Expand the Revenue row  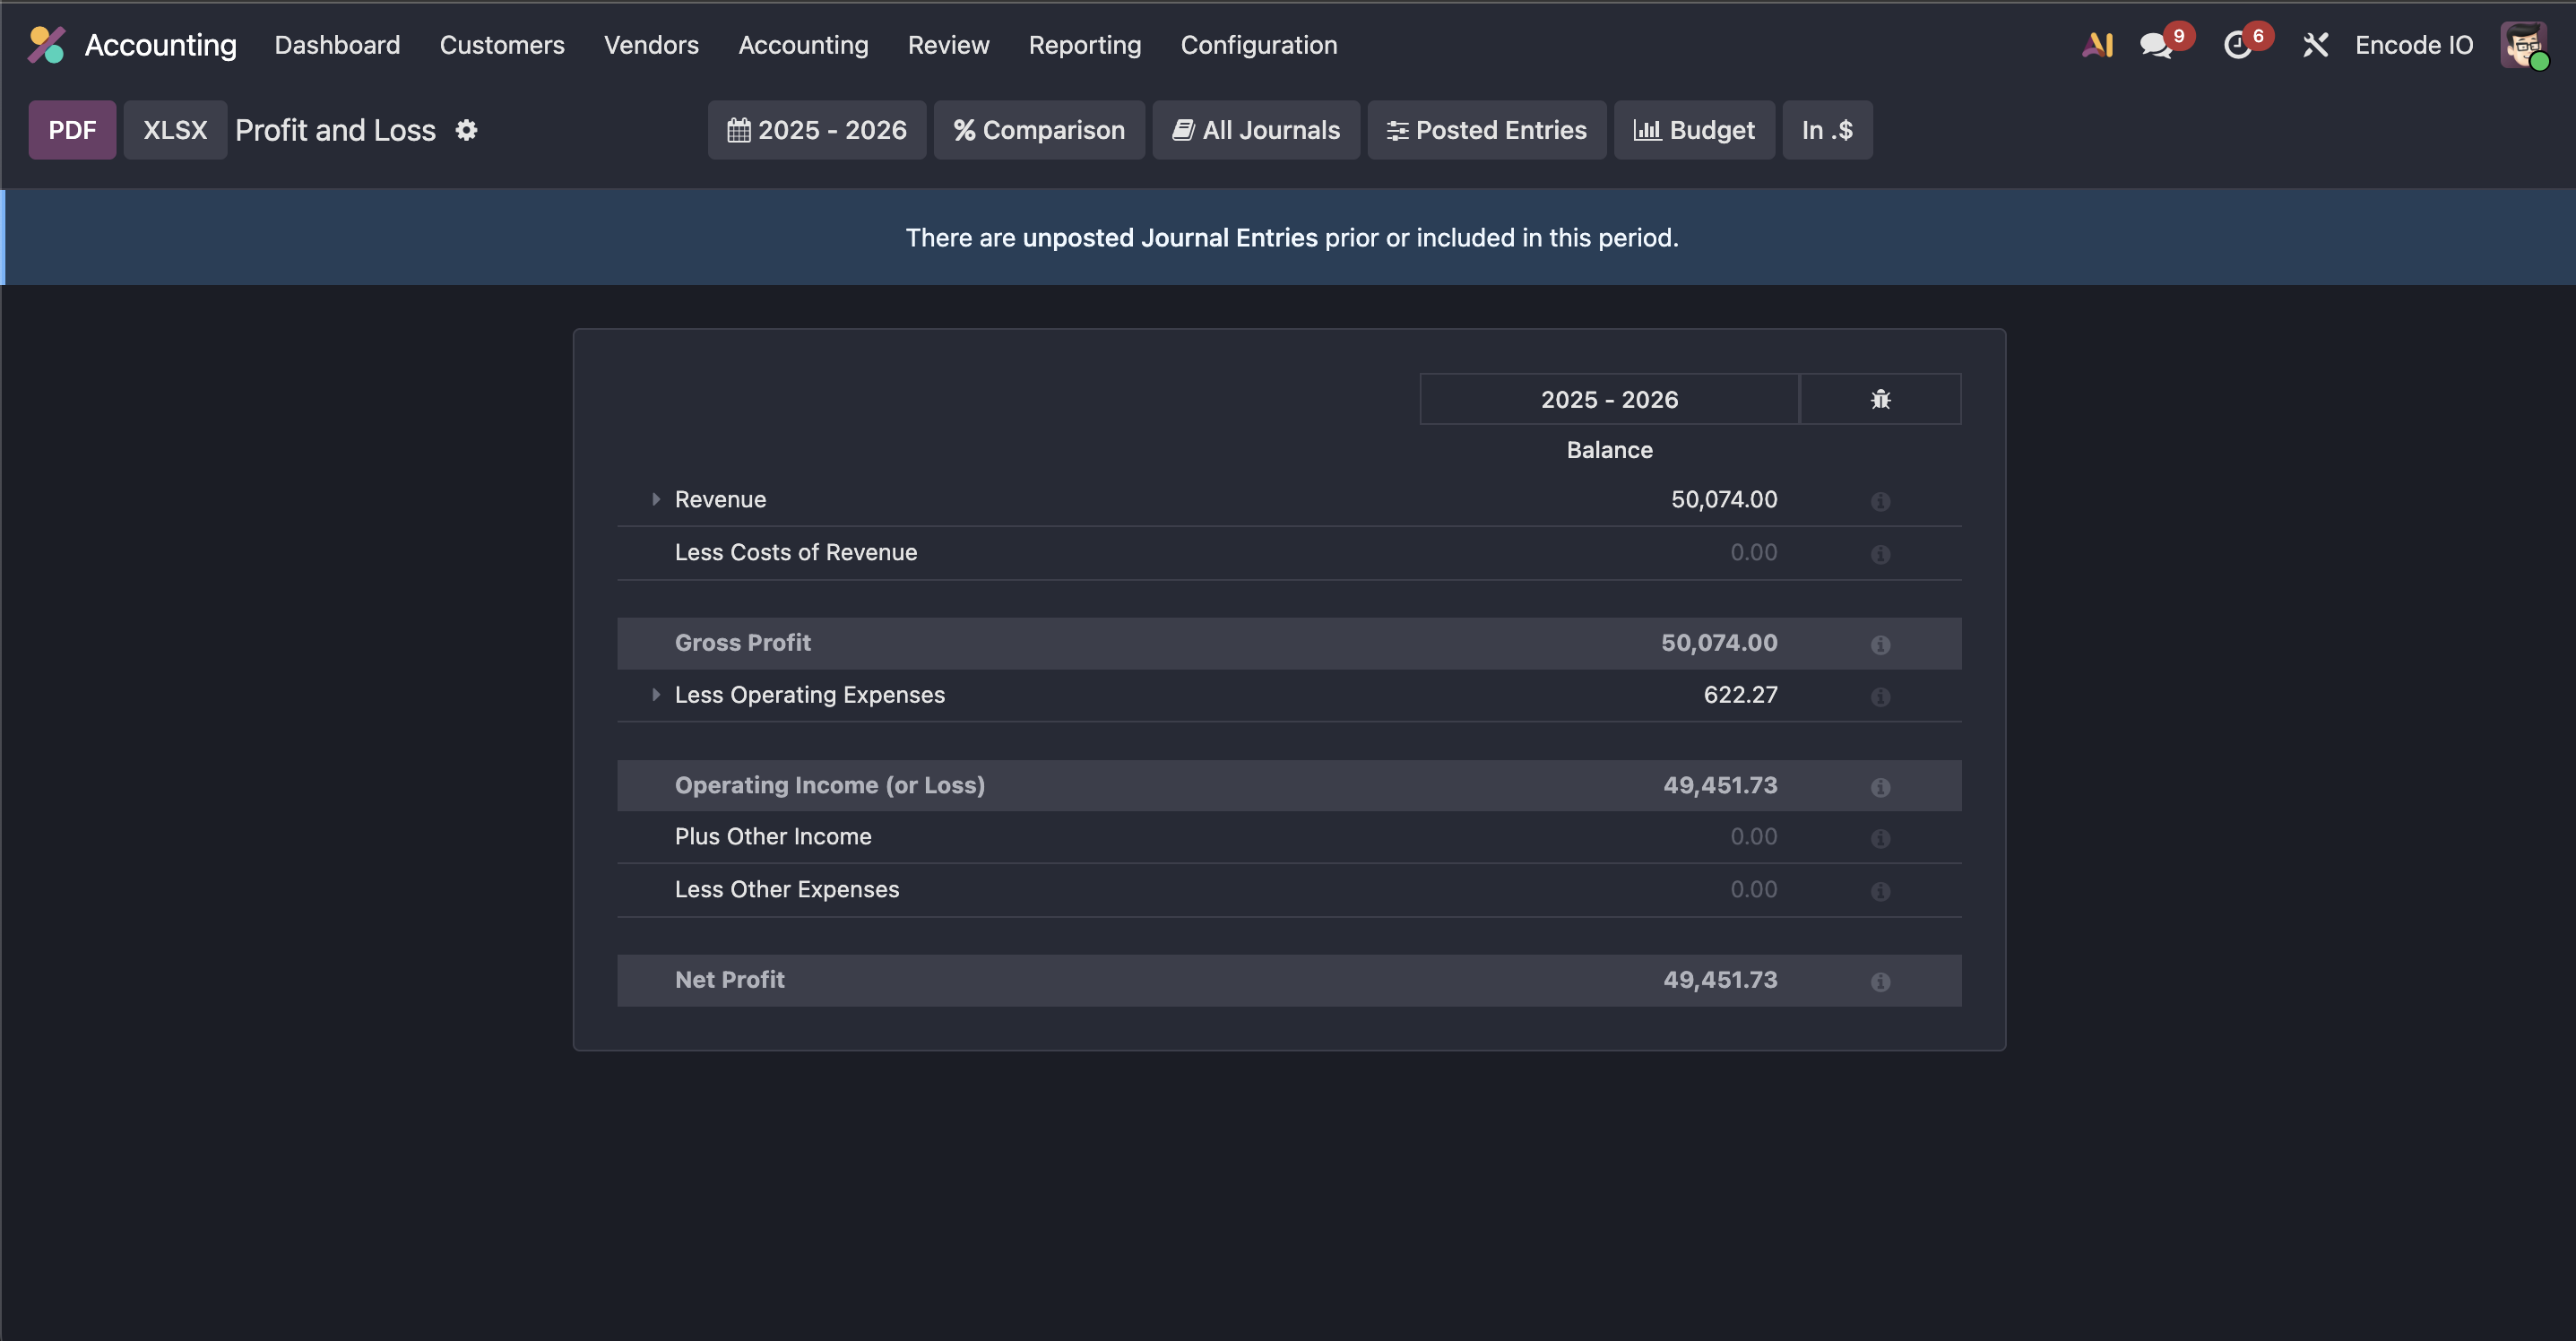pos(656,499)
